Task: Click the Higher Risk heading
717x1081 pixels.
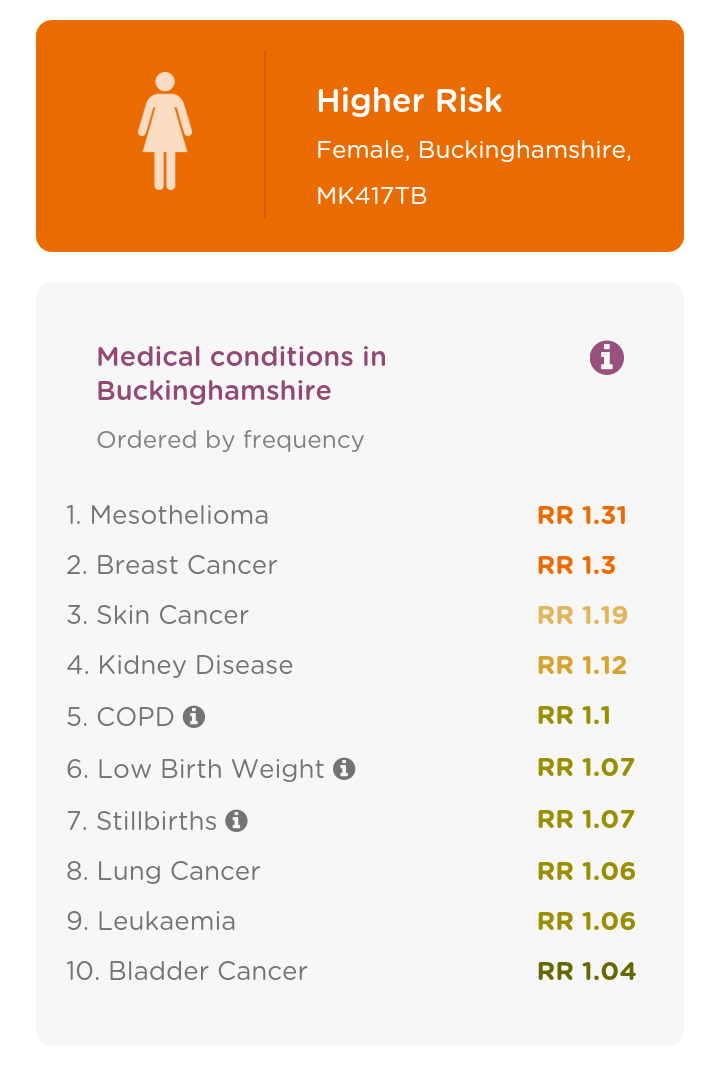Action: point(409,101)
